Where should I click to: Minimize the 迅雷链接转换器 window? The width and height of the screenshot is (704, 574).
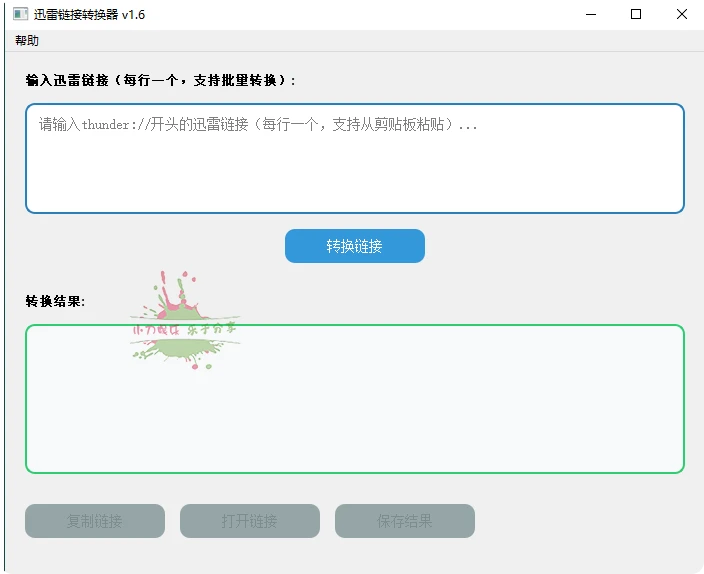tap(591, 14)
